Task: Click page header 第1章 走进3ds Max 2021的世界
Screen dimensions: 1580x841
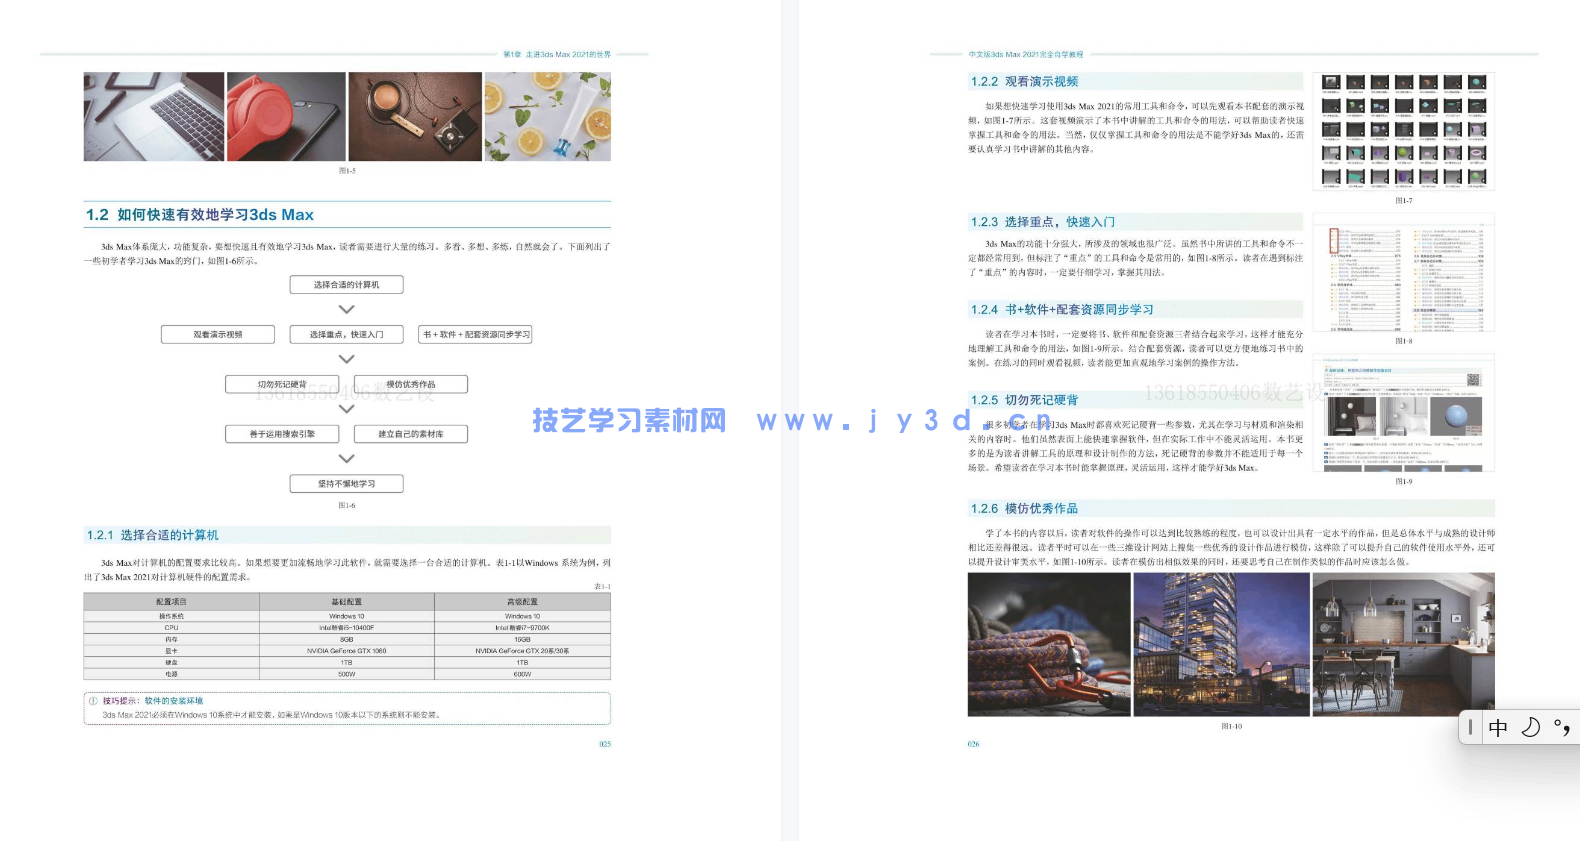Action: [557, 54]
